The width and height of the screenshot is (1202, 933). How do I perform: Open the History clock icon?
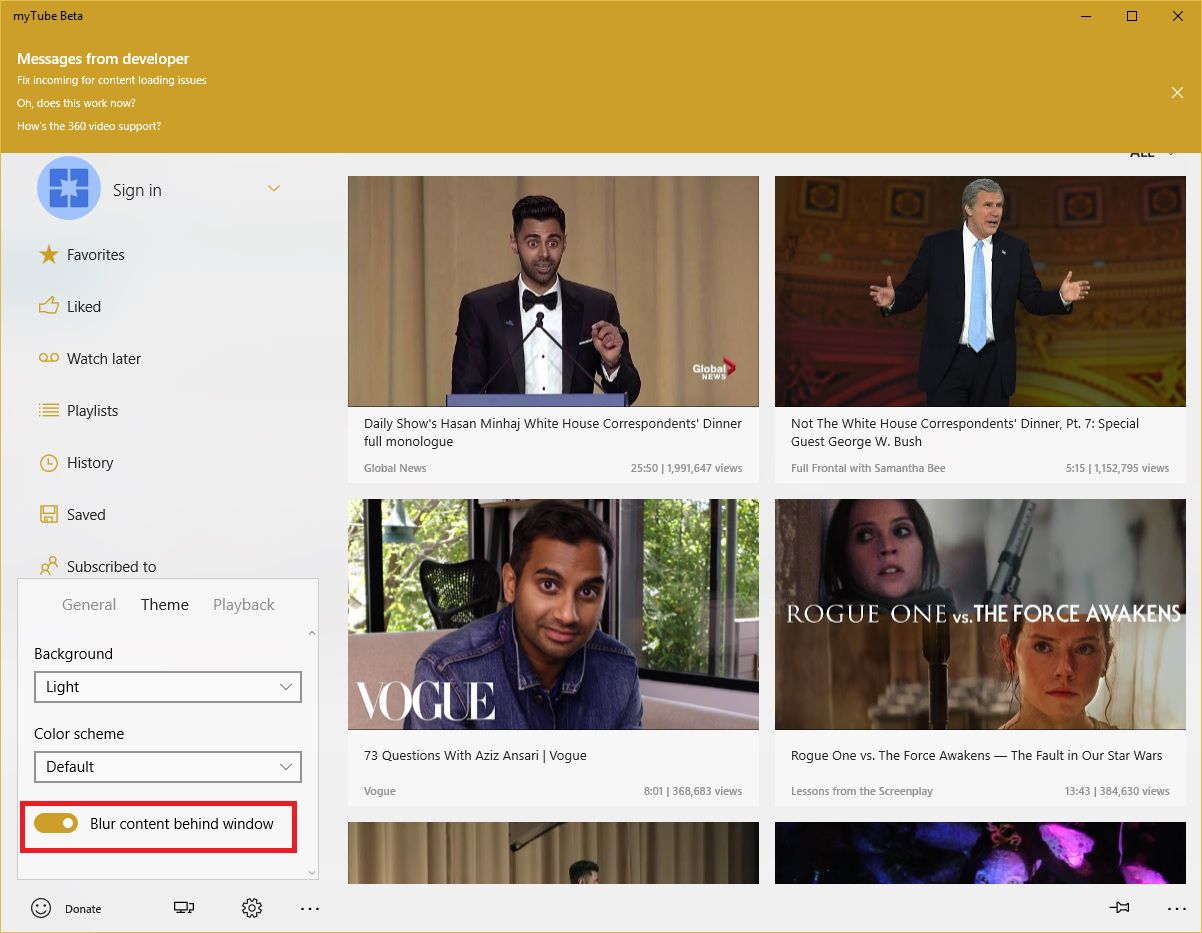point(48,462)
